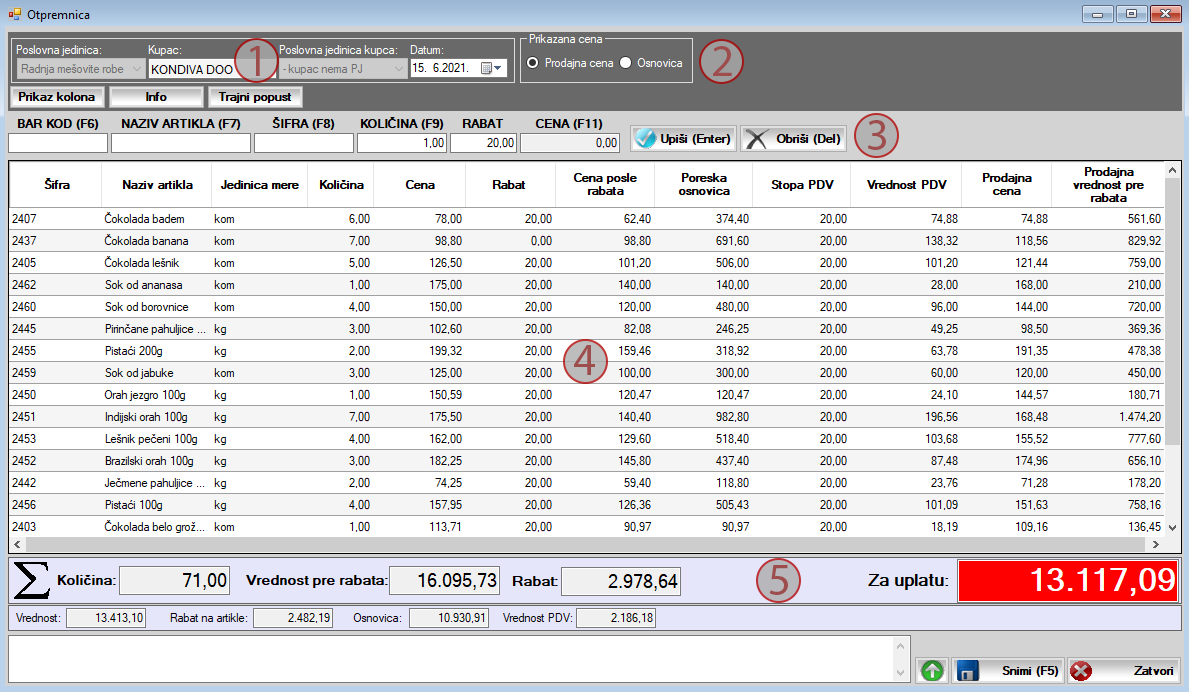Screen dimensions: 1189x692
Task: Open the calendar picker in Datum field
Action: tap(487, 68)
